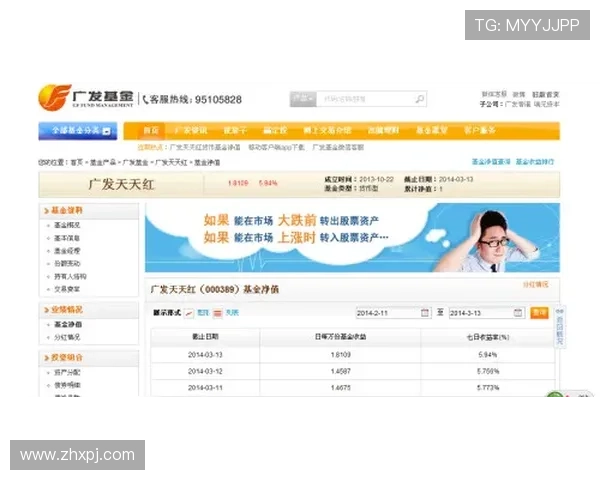Click the list view icon
The height and width of the screenshot is (480, 600).
pyautogui.click(x=218, y=313)
